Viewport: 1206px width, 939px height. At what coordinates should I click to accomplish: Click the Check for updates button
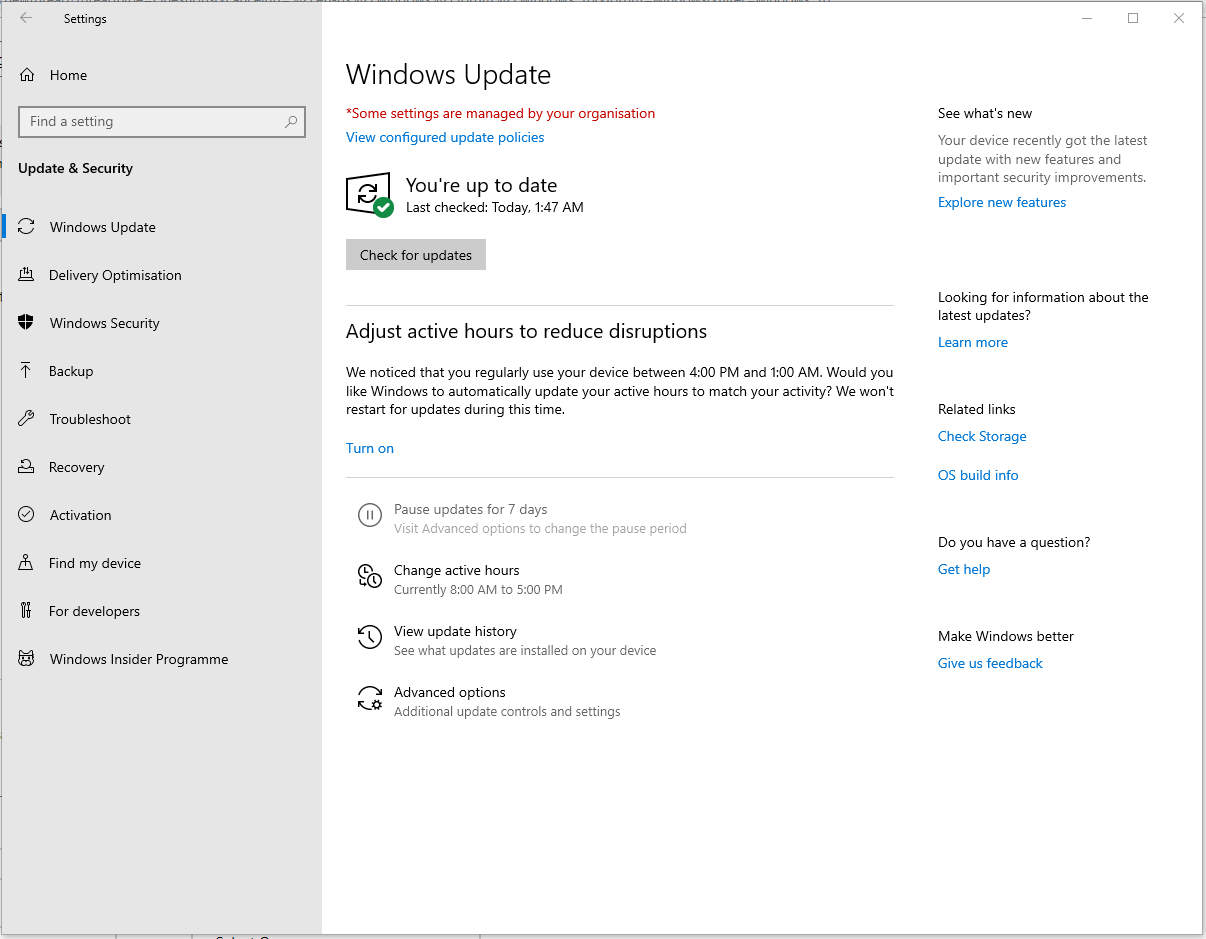click(x=416, y=255)
